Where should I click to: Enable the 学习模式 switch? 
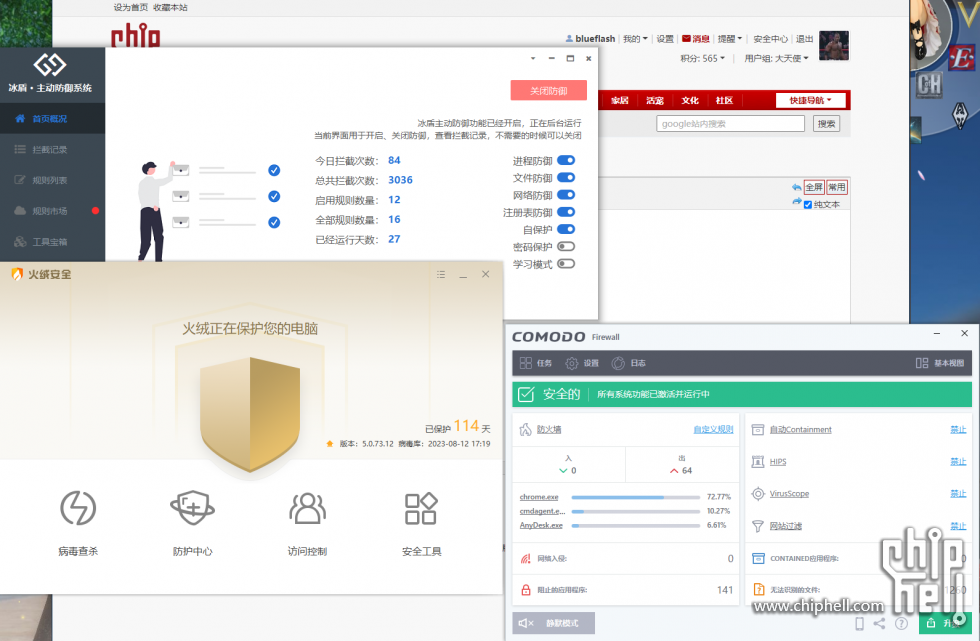566,264
